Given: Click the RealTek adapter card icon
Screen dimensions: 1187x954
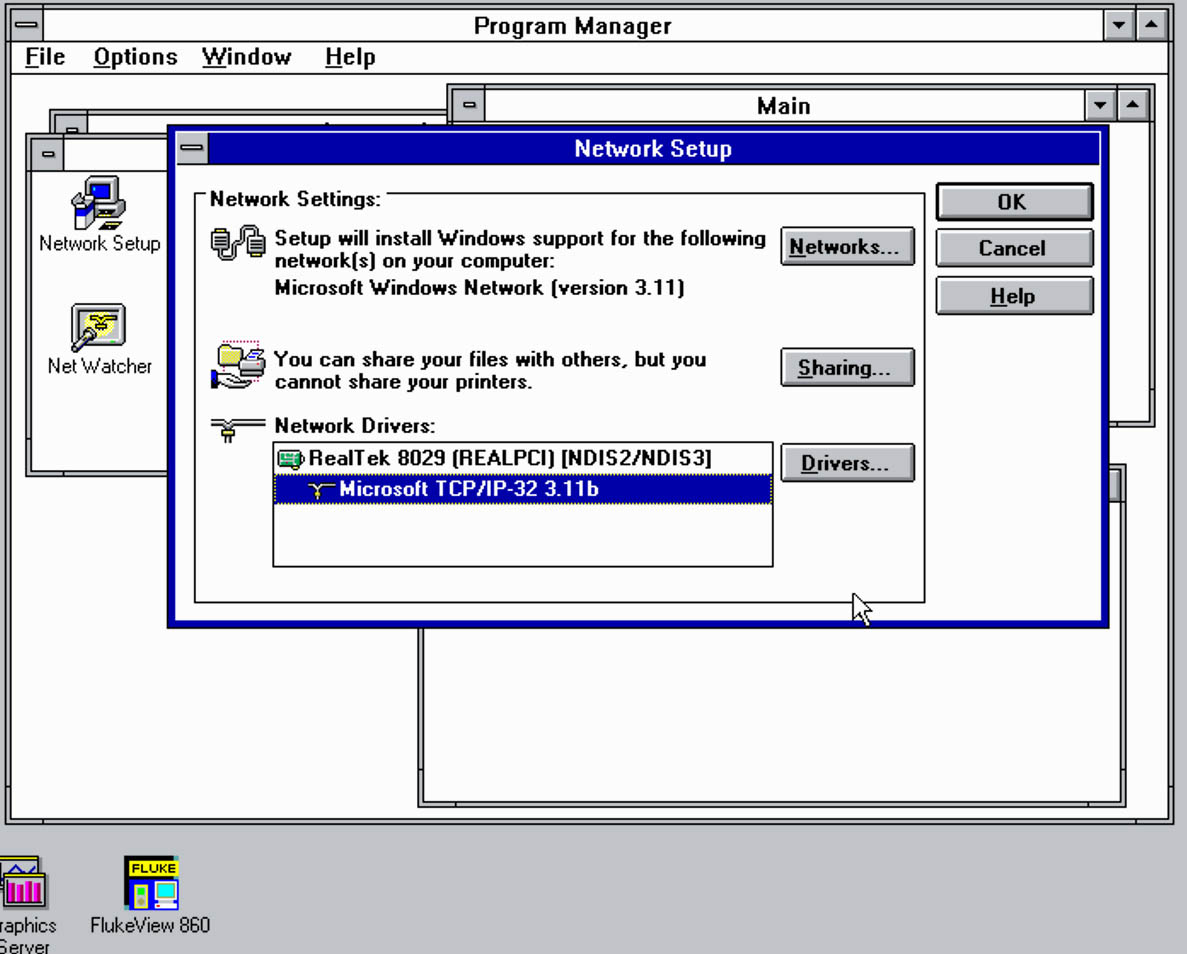Looking at the screenshot, I should pyautogui.click(x=291, y=459).
